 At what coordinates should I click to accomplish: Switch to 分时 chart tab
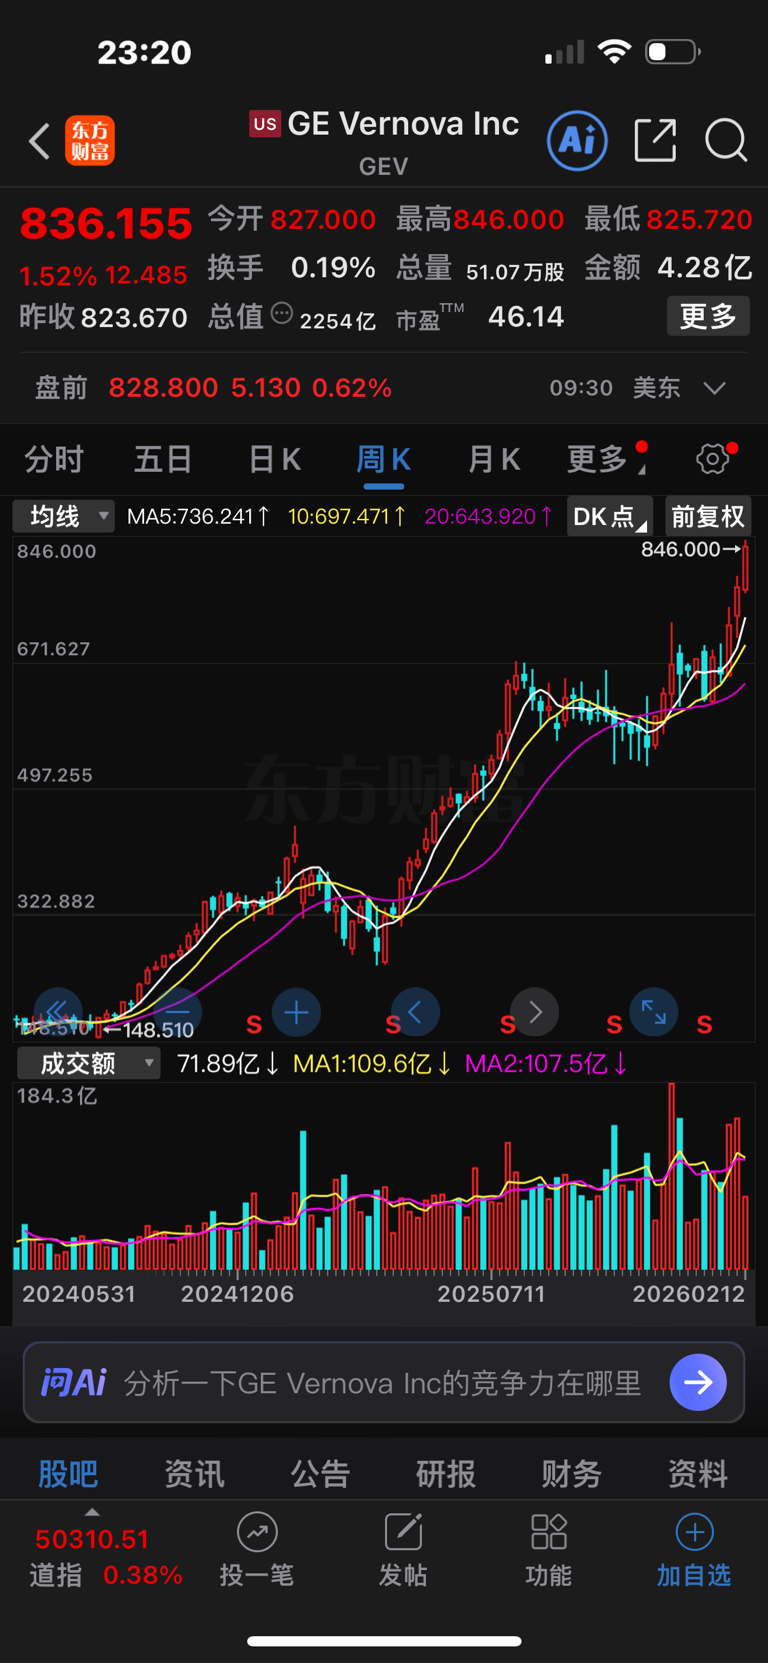click(54, 459)
